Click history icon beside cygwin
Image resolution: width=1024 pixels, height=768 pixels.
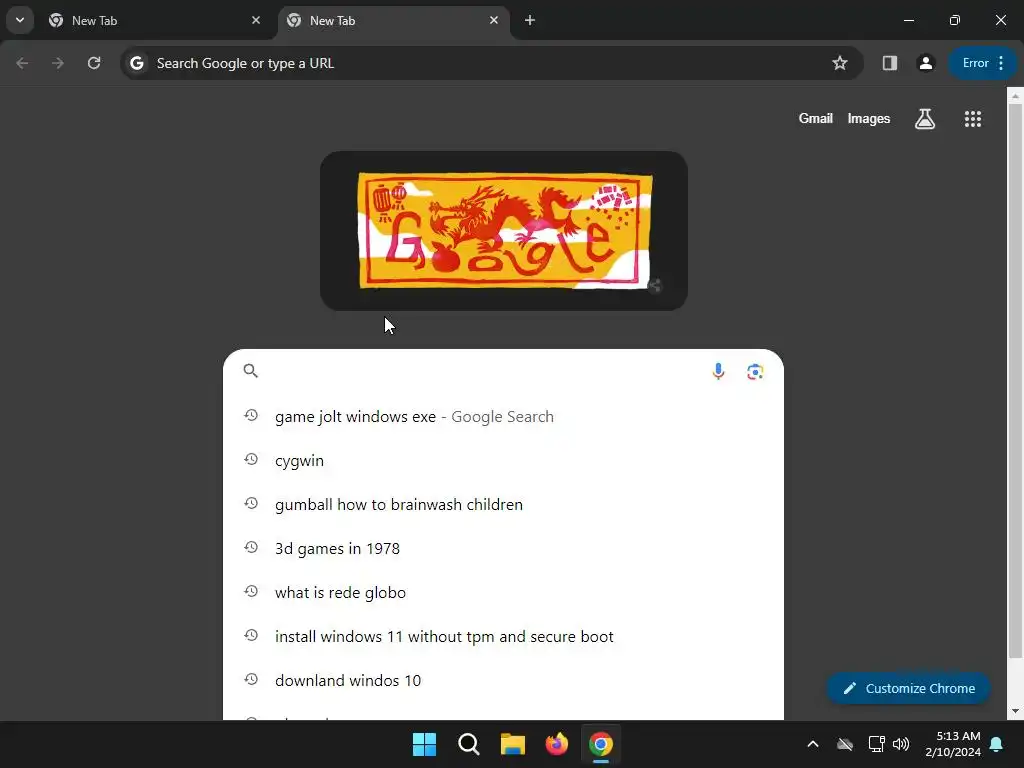[251, 460]
